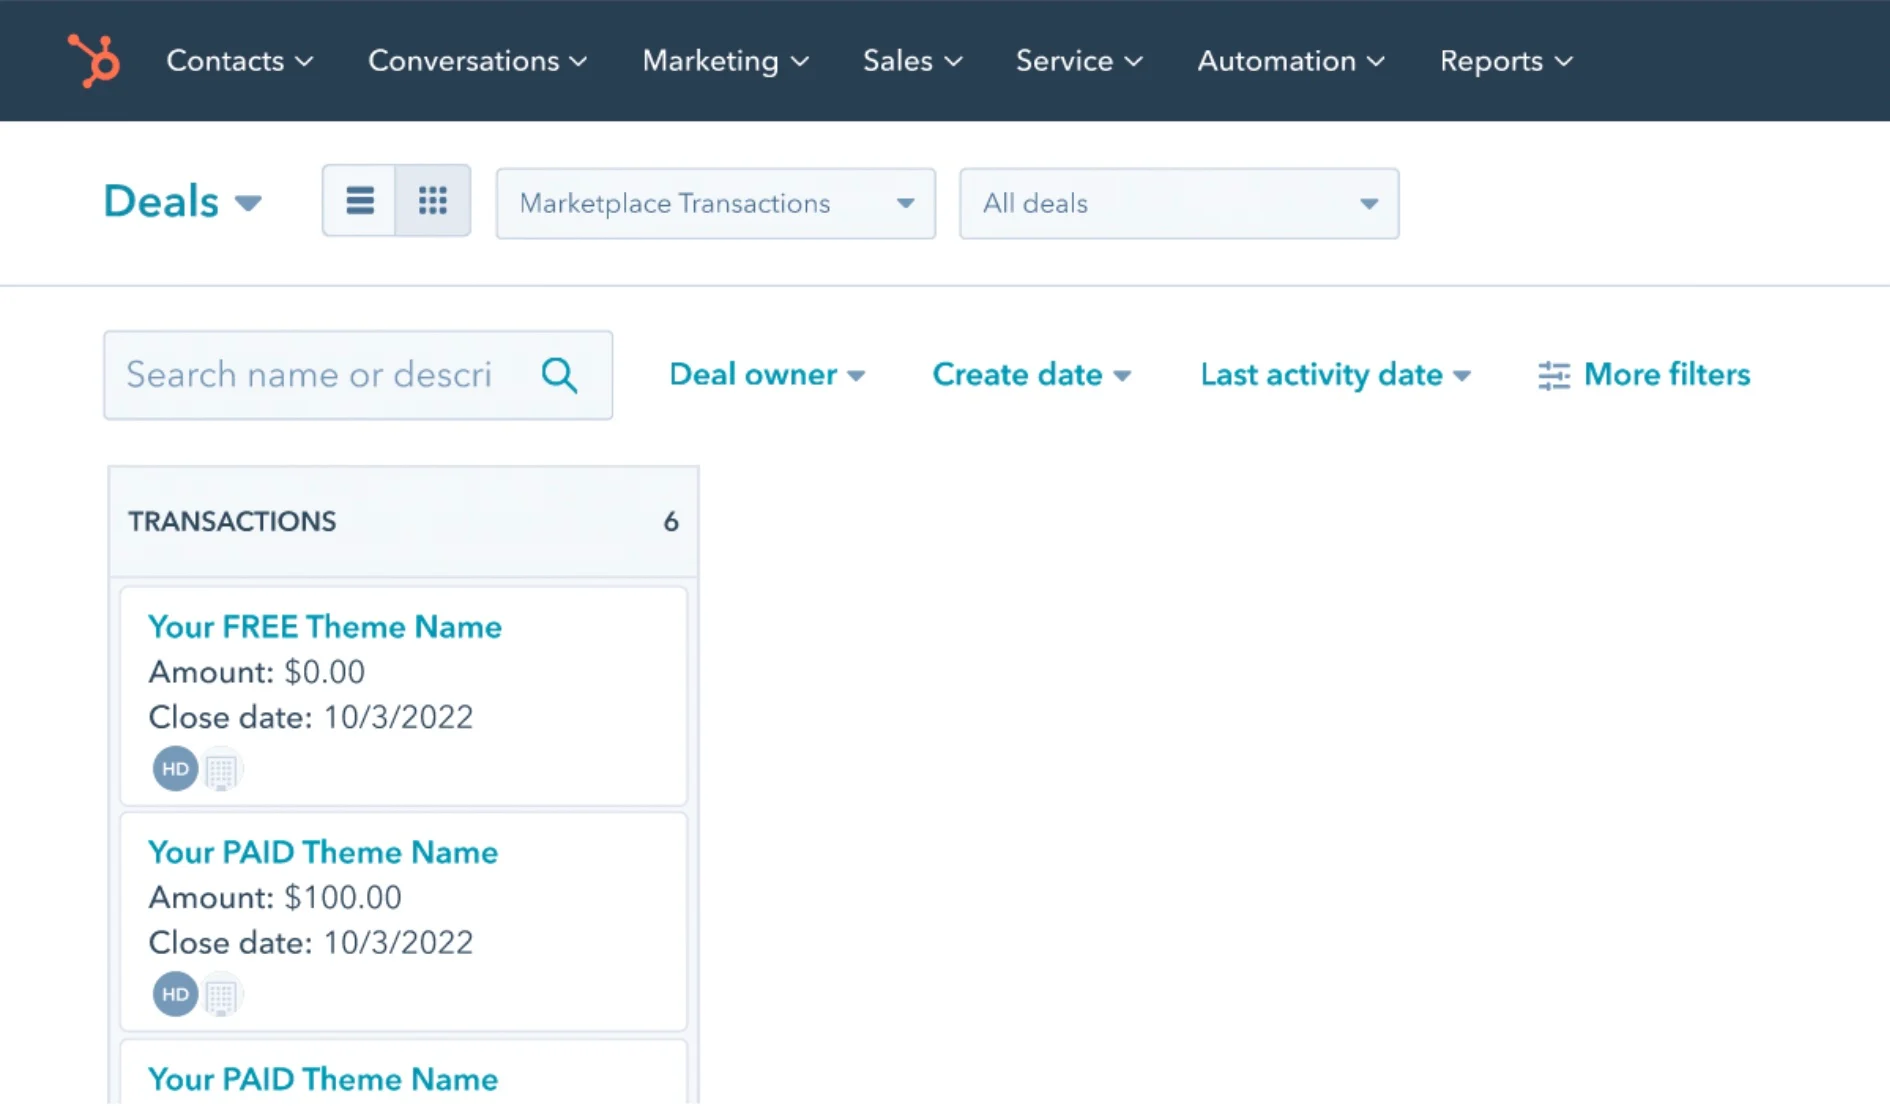1890x1106 pixels.
Task: Open Last activity date filter
Action: [x=1336, y=375]
